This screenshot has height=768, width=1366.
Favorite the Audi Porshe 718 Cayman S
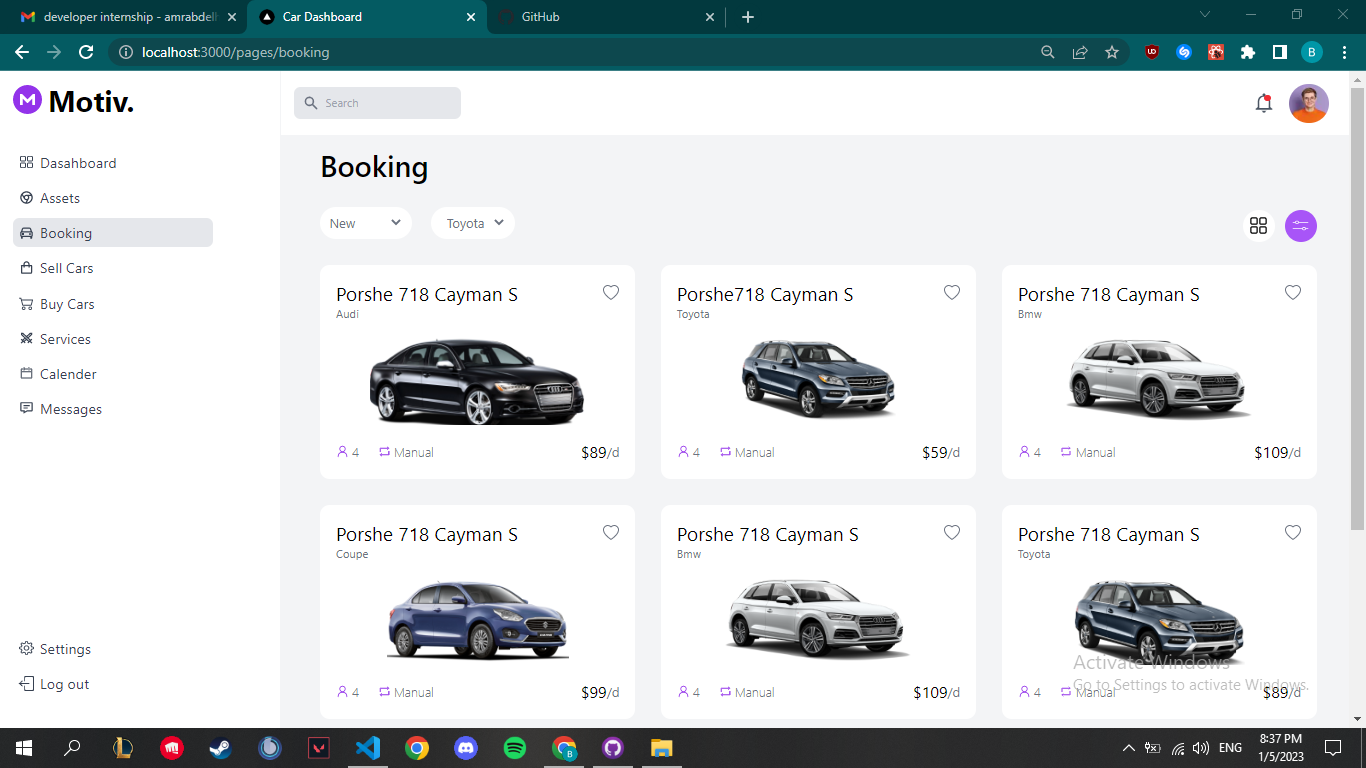click(611, 292)
